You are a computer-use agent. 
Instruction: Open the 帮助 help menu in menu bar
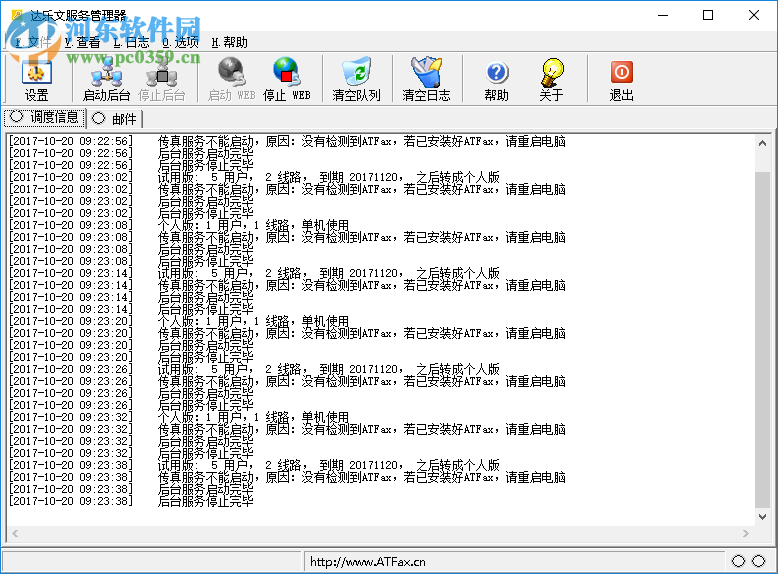(x=229, y=42)
